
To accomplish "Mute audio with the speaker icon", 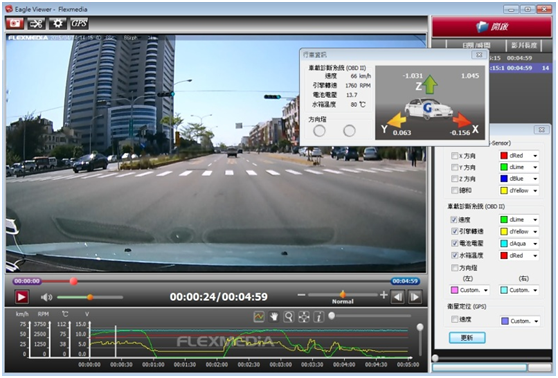I will [46, 297].
